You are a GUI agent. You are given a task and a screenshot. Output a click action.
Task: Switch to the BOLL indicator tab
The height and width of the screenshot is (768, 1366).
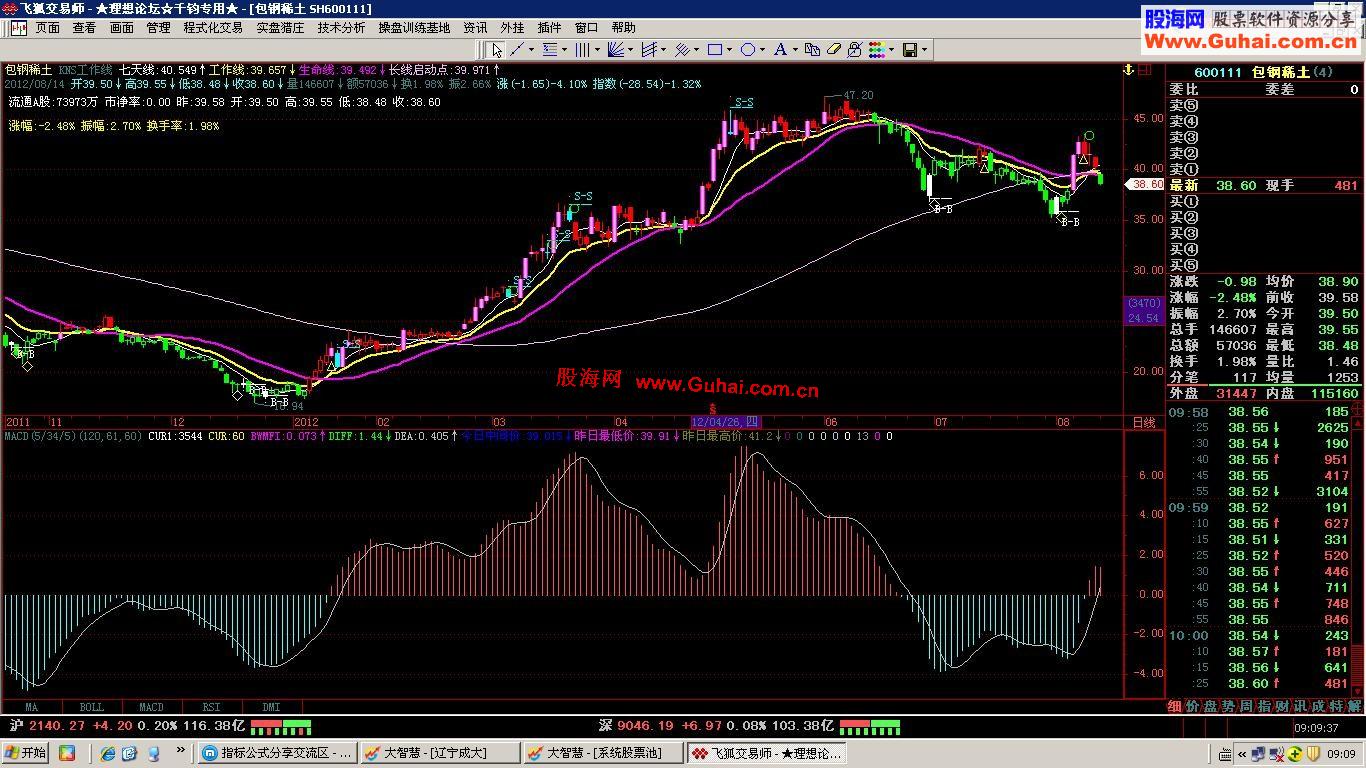(91, 707)
